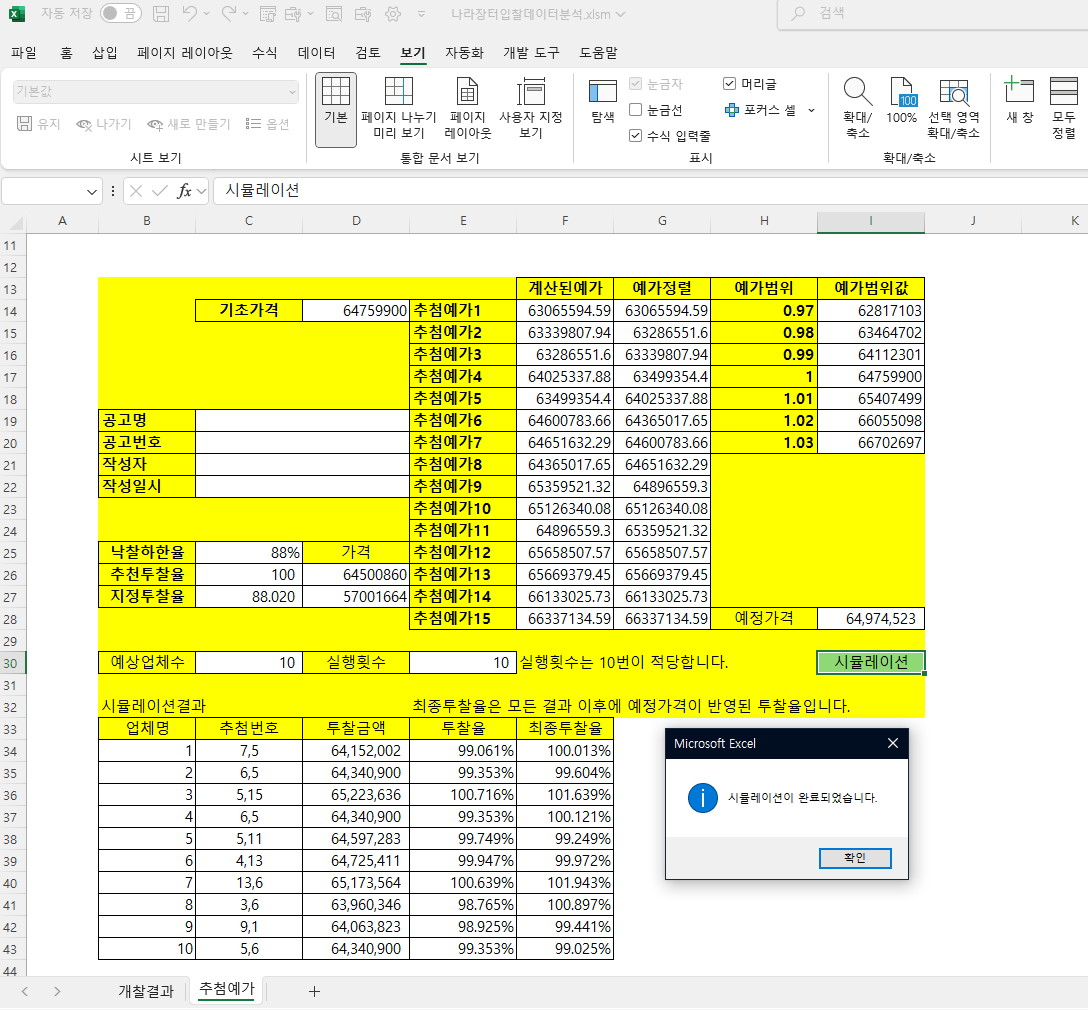Click the column header I
This screenshot has height=1010, width=1088.
(x=871, y=221)
